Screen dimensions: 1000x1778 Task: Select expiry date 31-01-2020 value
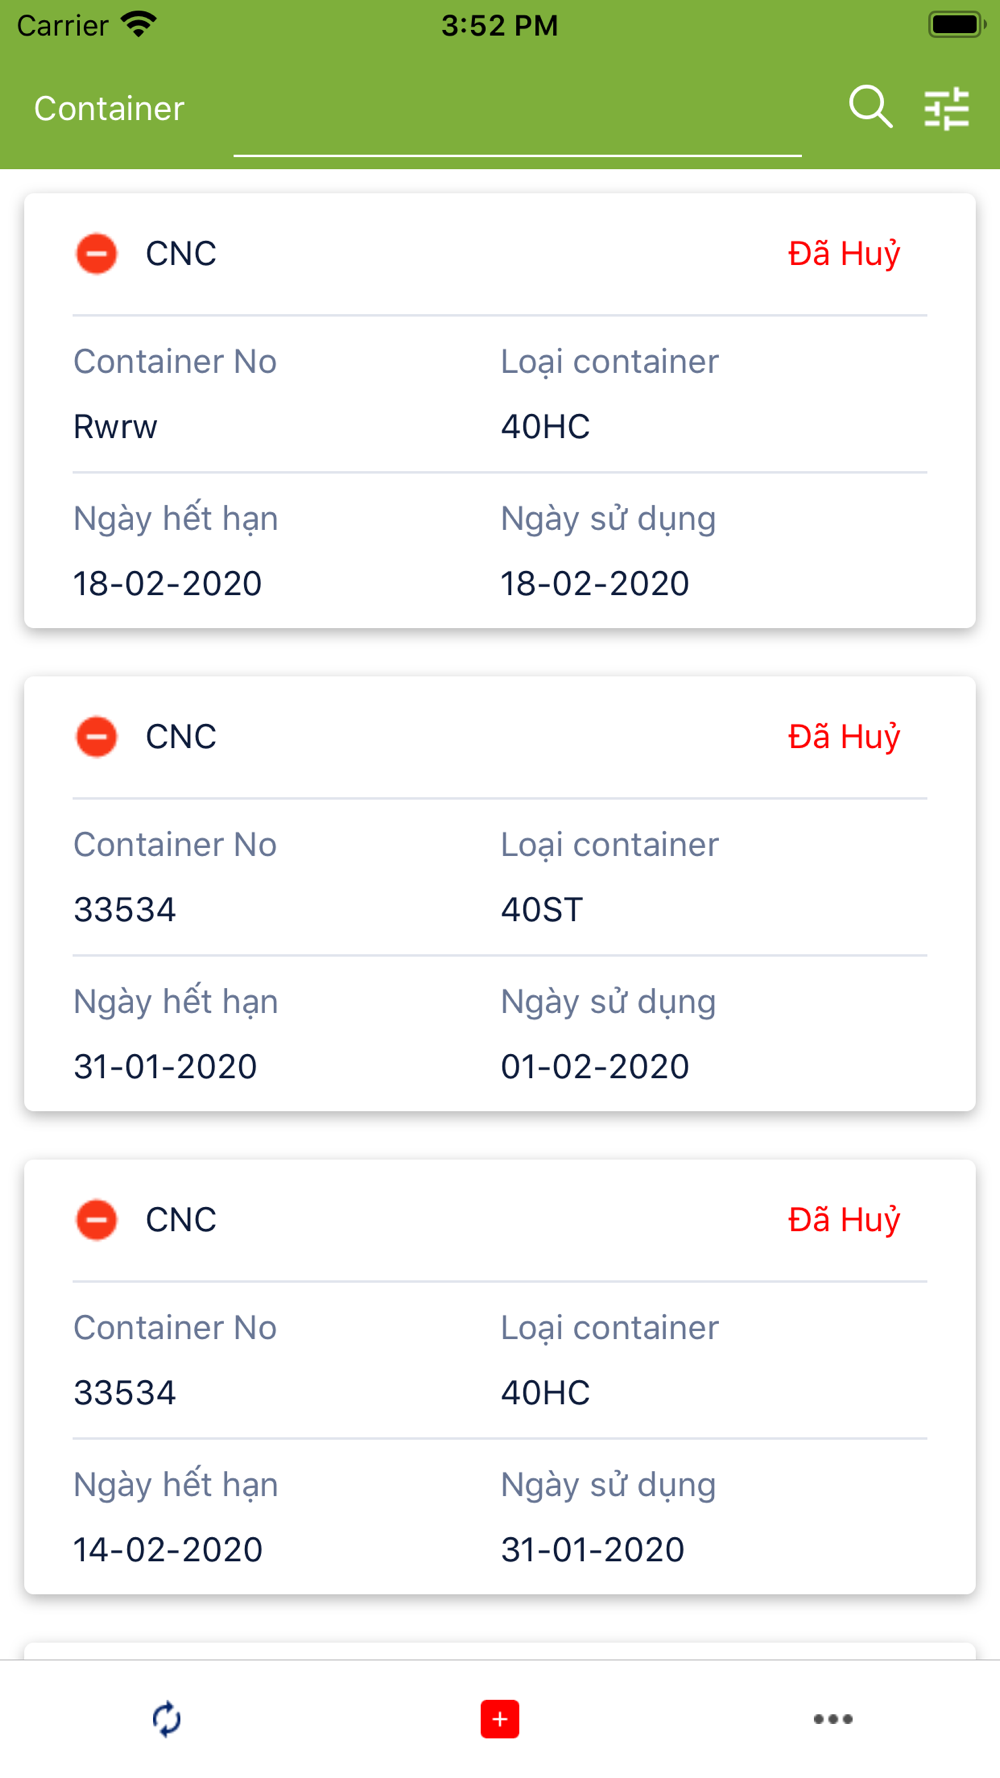coord(165,1067)
